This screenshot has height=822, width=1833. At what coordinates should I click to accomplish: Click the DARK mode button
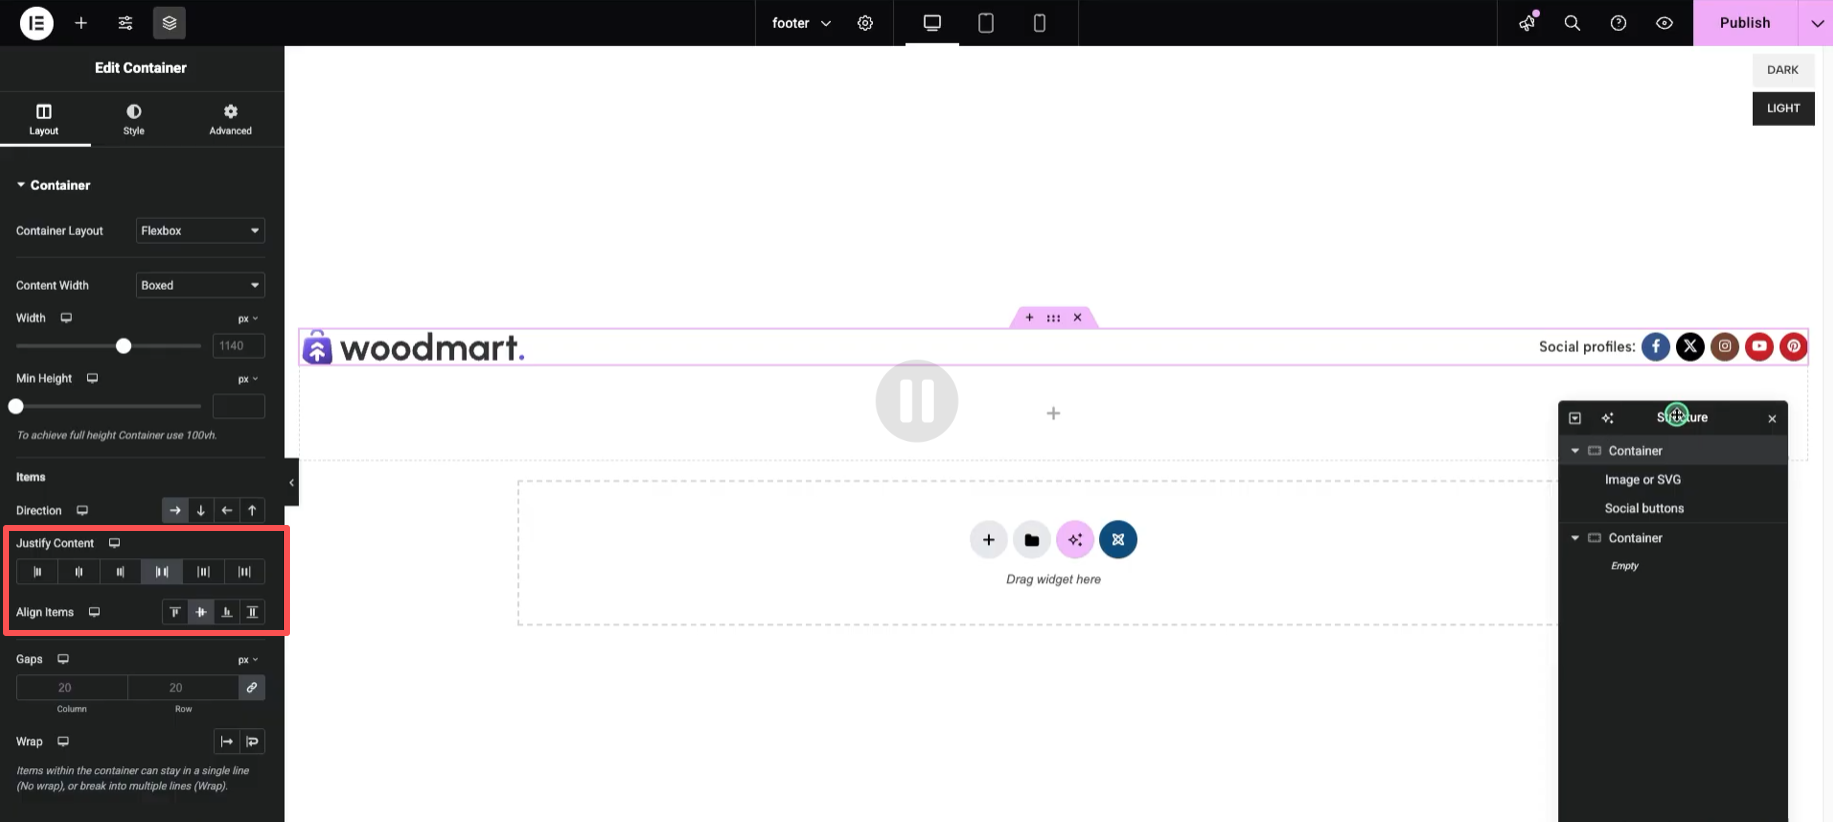1783,70
